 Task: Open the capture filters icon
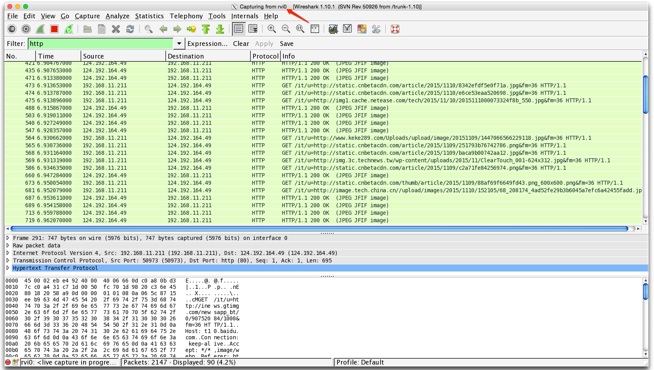point(333,29)
